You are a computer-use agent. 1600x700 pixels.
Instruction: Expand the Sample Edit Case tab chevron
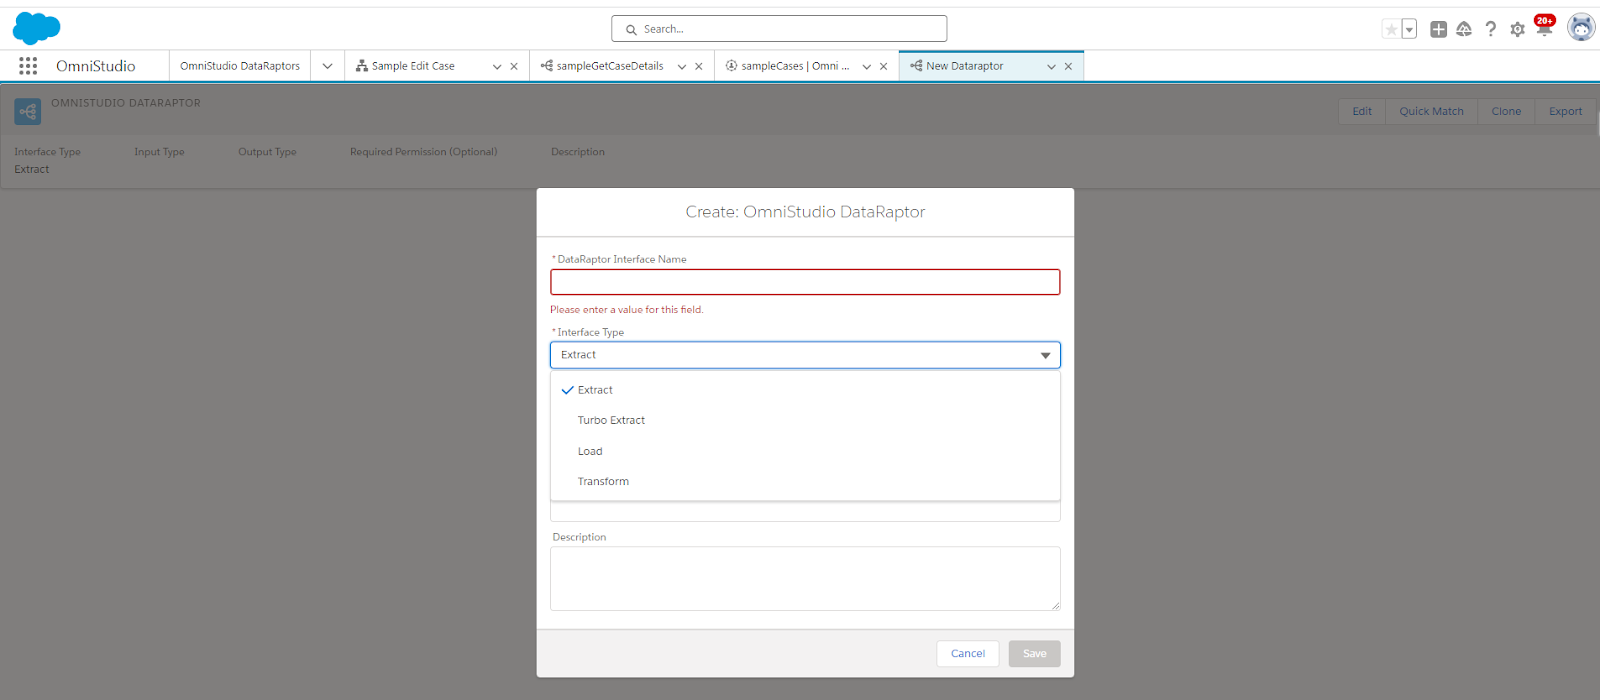[x=497, y=67]
